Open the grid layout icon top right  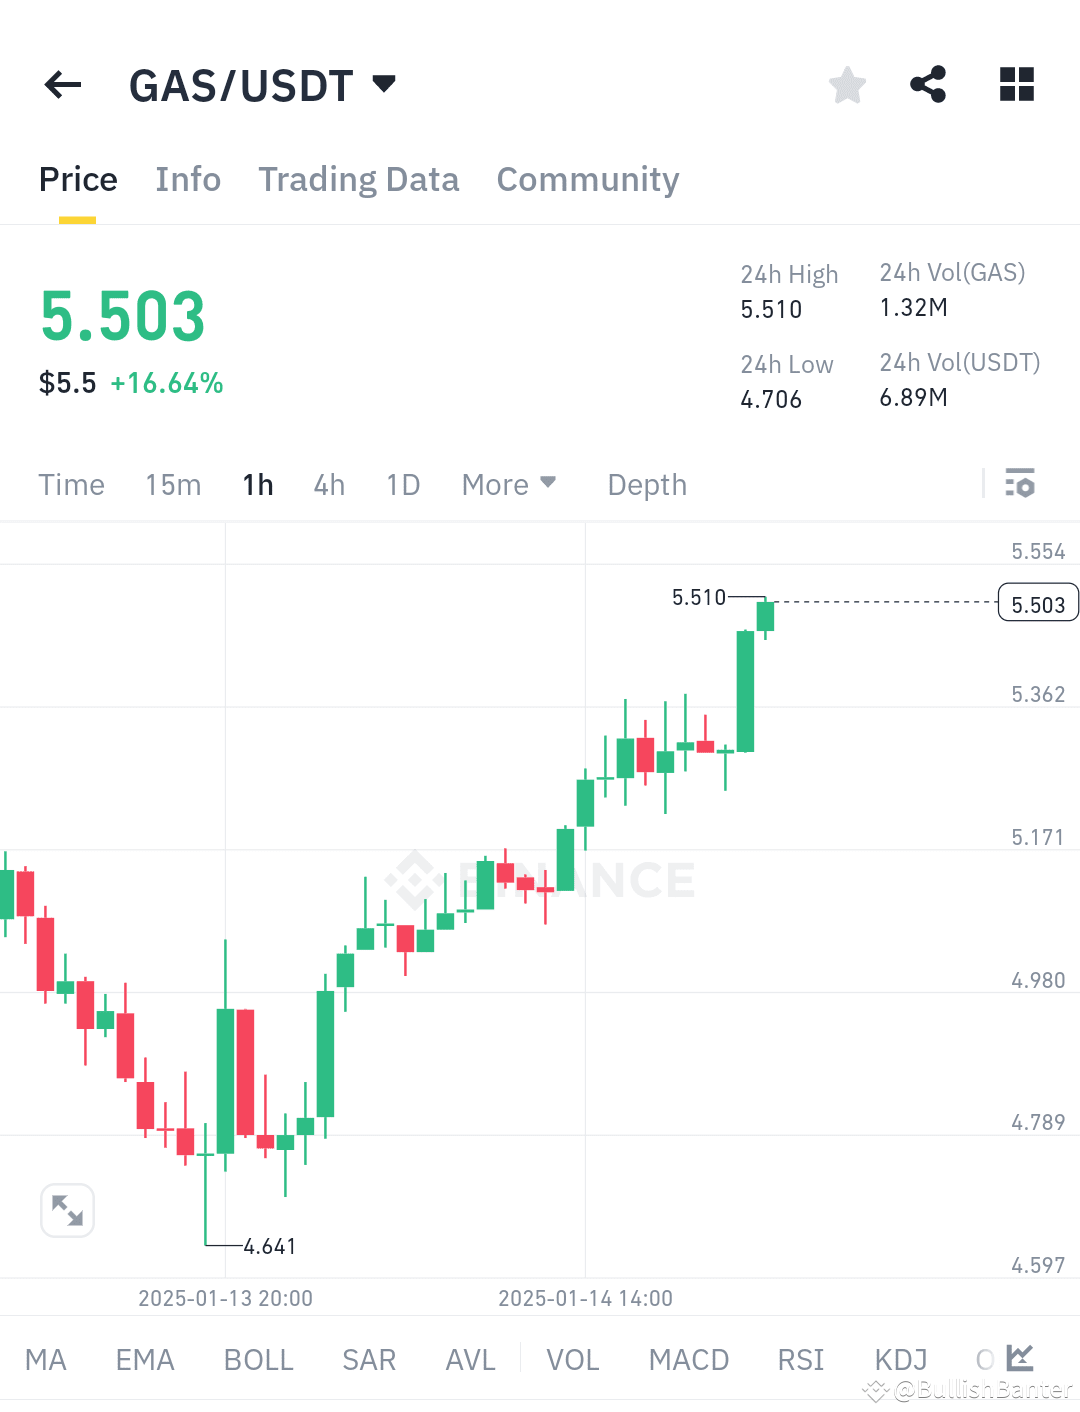pos(1016,85)
